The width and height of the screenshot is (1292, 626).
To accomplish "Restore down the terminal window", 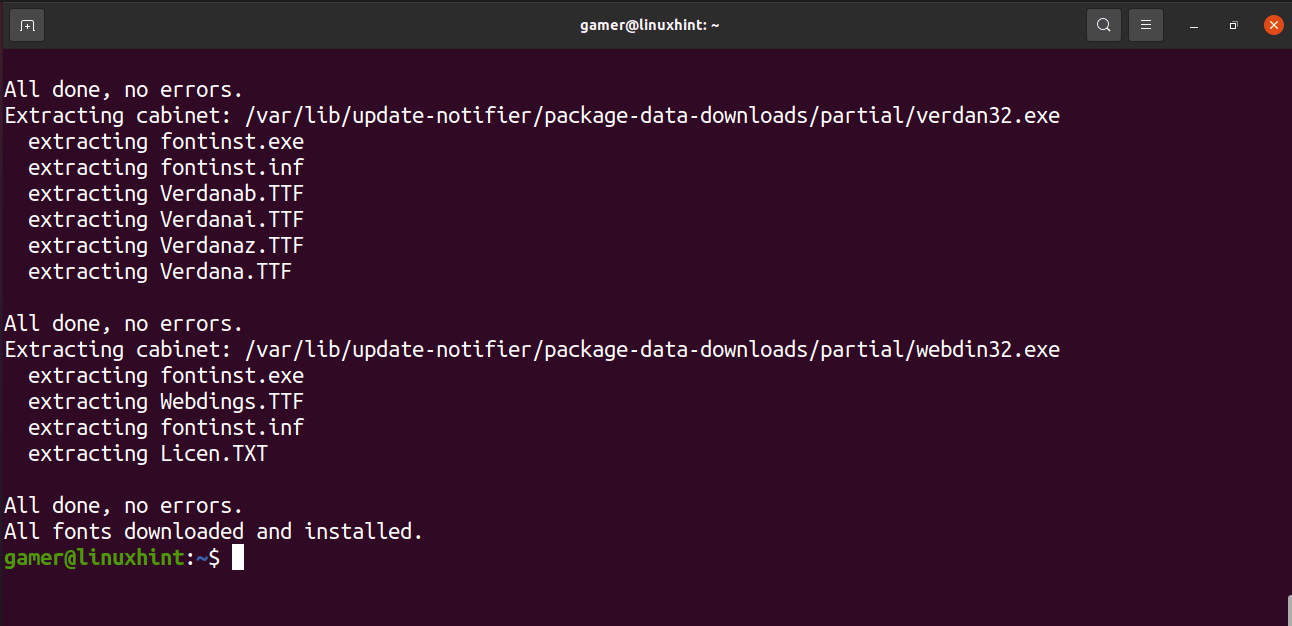I will pos(1234,25).
